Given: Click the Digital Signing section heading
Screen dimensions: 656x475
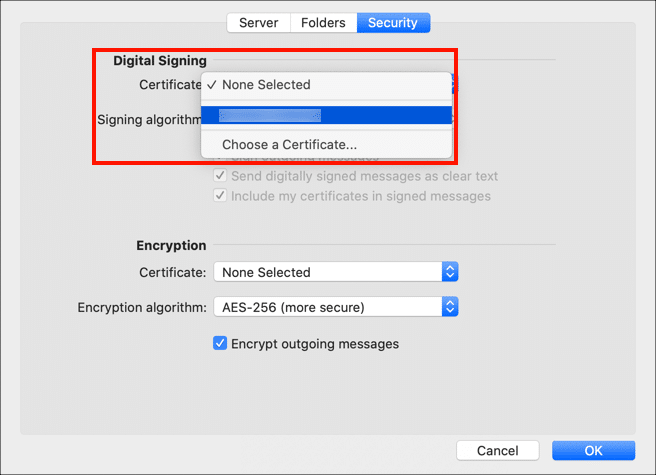Looking at the screenshot, I should (x=160, y=60).
